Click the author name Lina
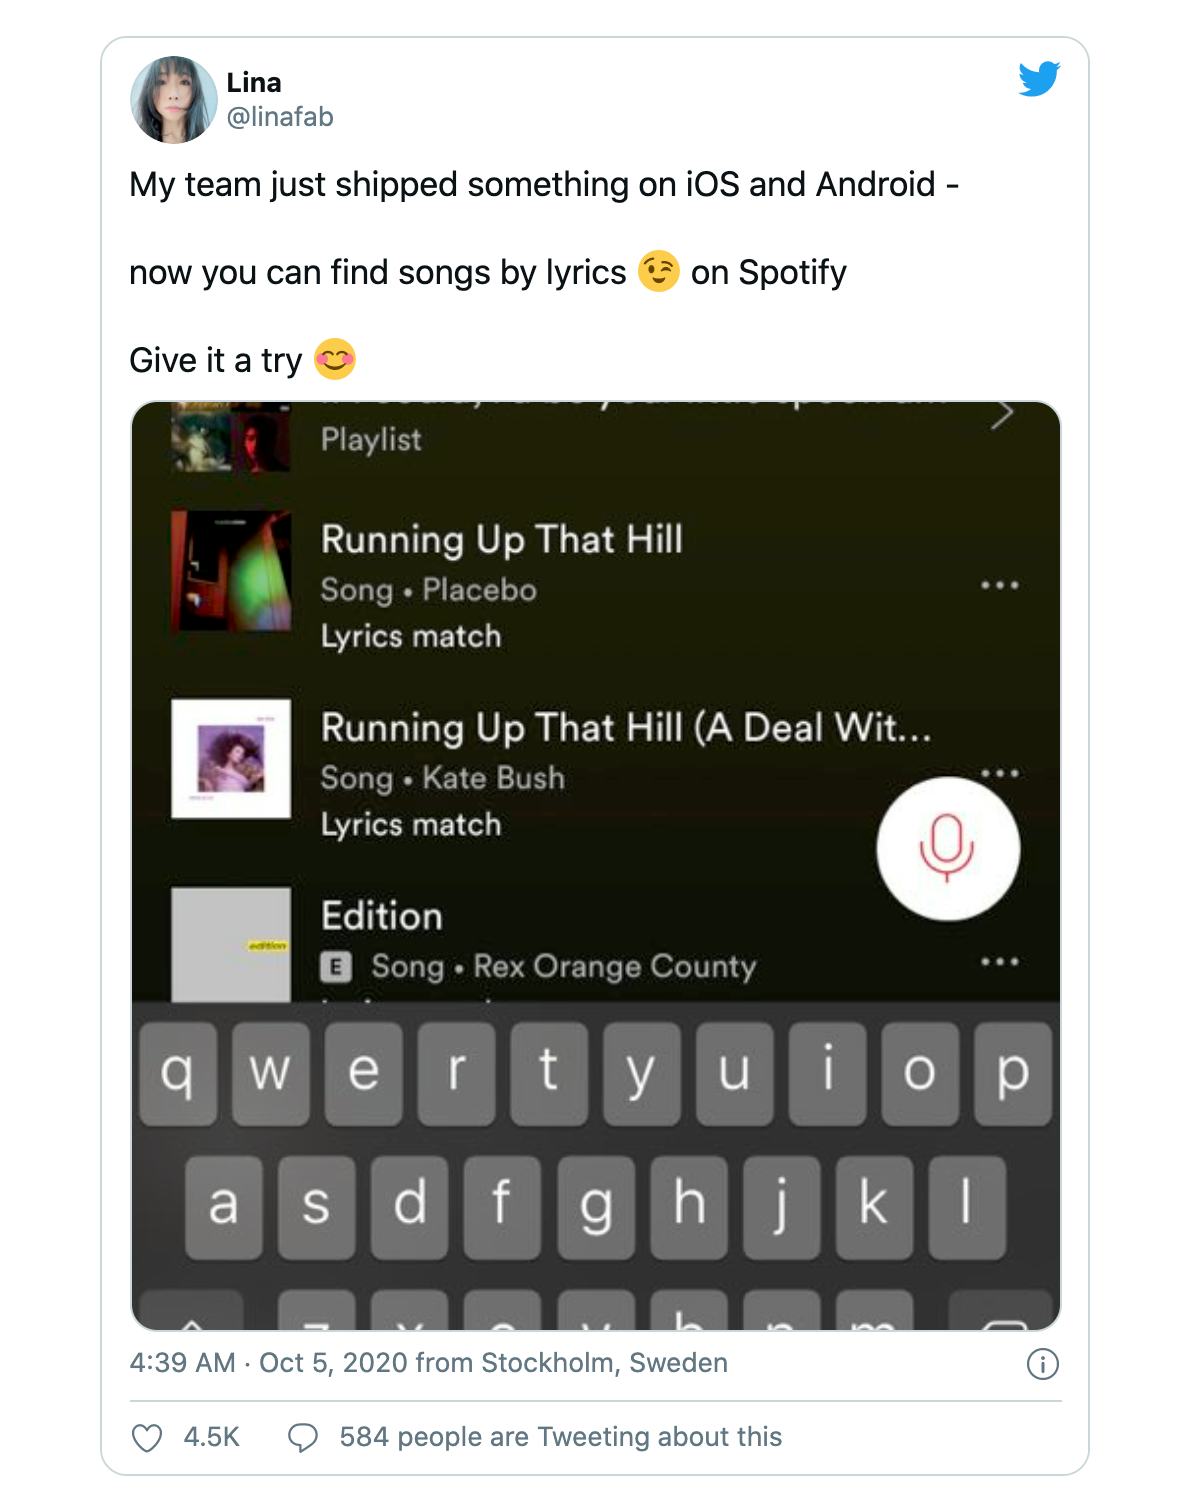 coord(254,83)
